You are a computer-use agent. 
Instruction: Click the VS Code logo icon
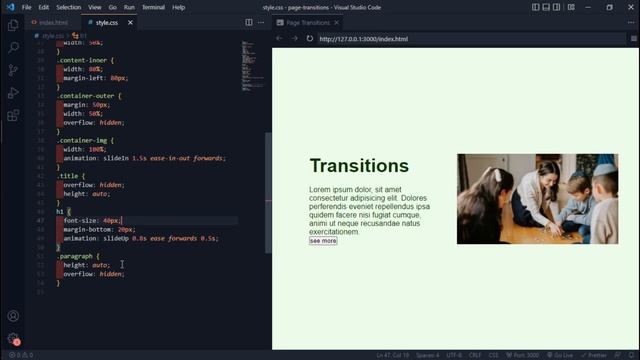pos(10,7)
